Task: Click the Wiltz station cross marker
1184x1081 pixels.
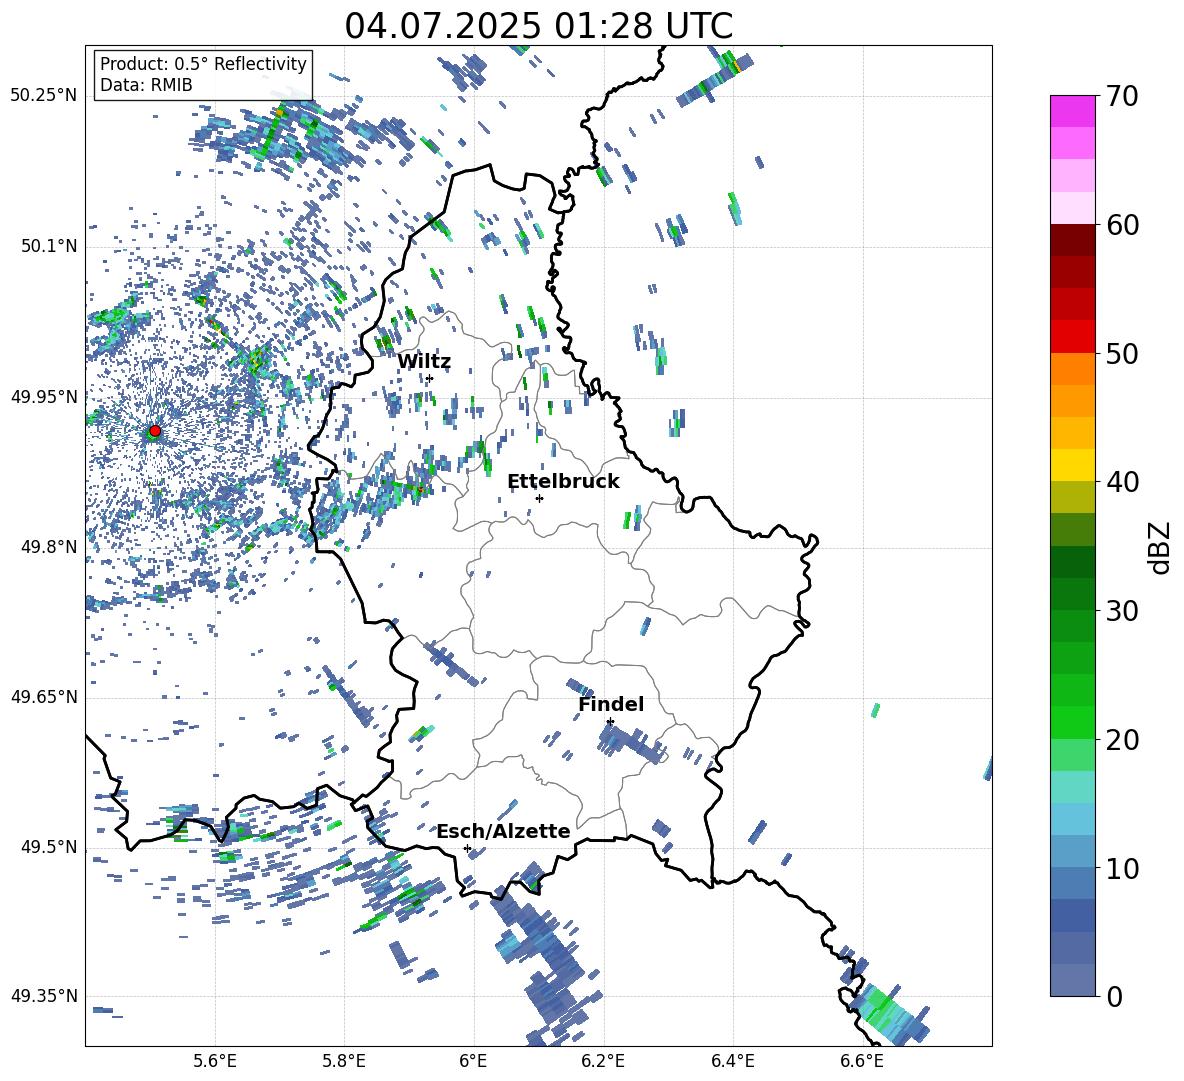Action: 430,379
